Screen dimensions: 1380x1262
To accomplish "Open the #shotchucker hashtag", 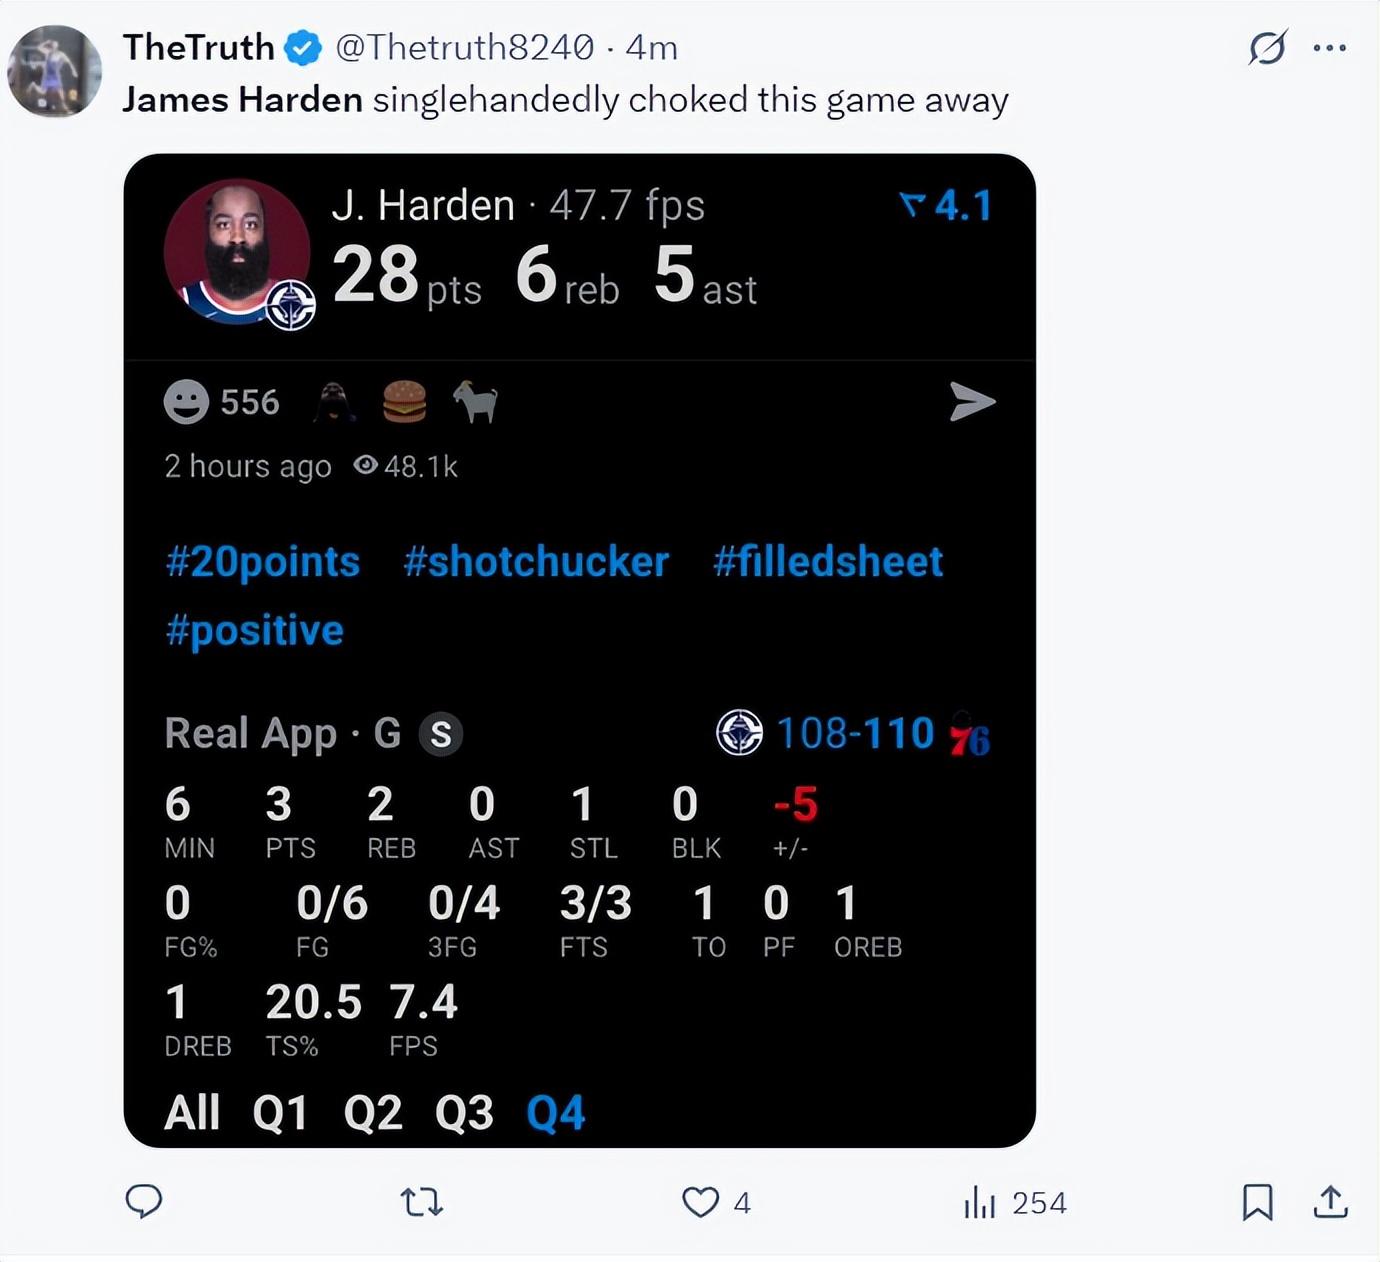I will click(x=536, y=562).
